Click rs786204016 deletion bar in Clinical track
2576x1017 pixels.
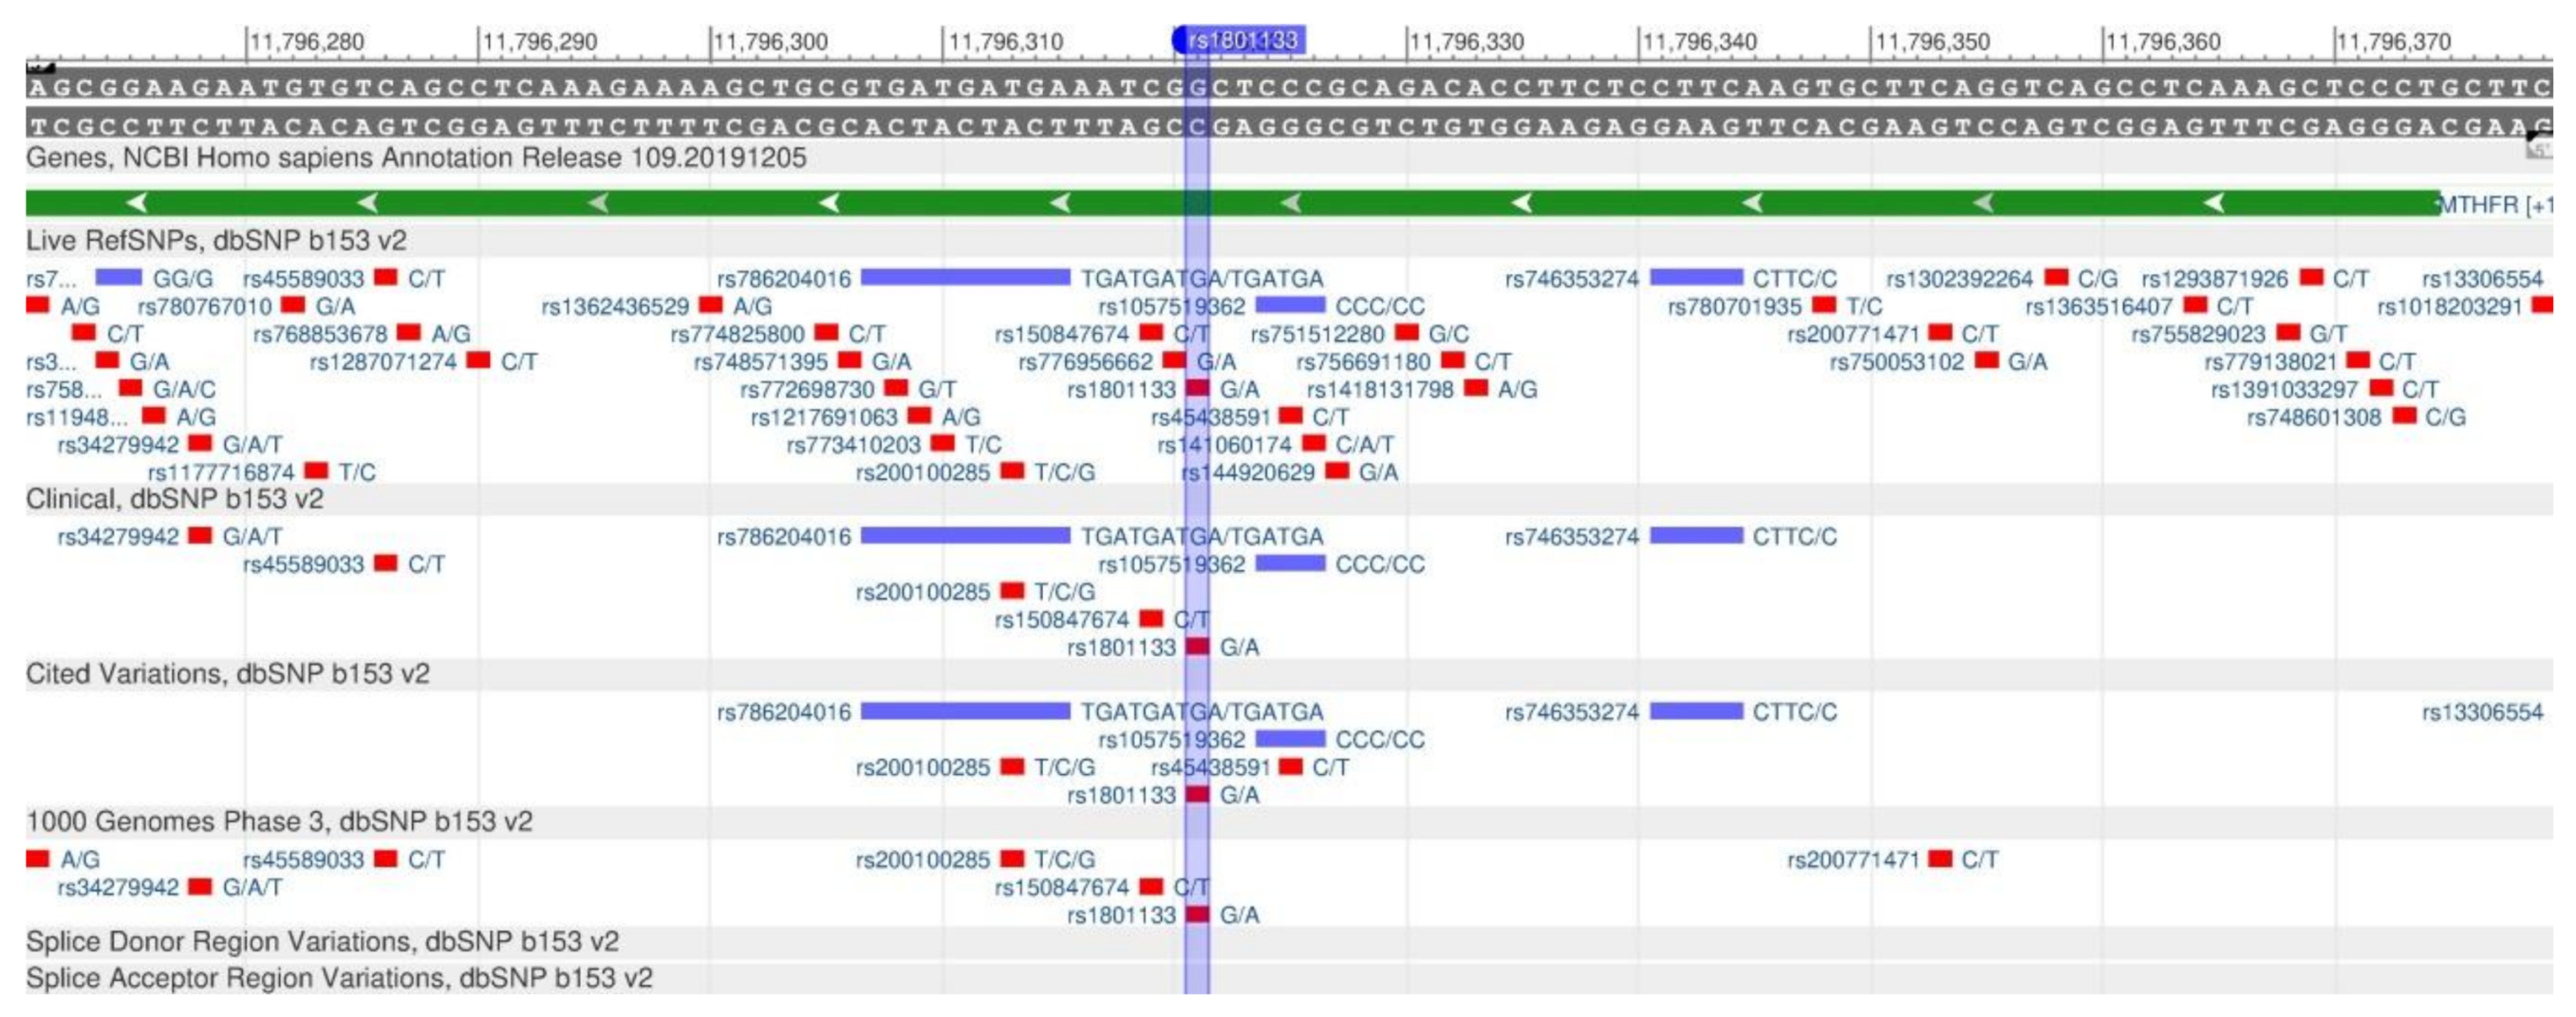click(965, 536)
